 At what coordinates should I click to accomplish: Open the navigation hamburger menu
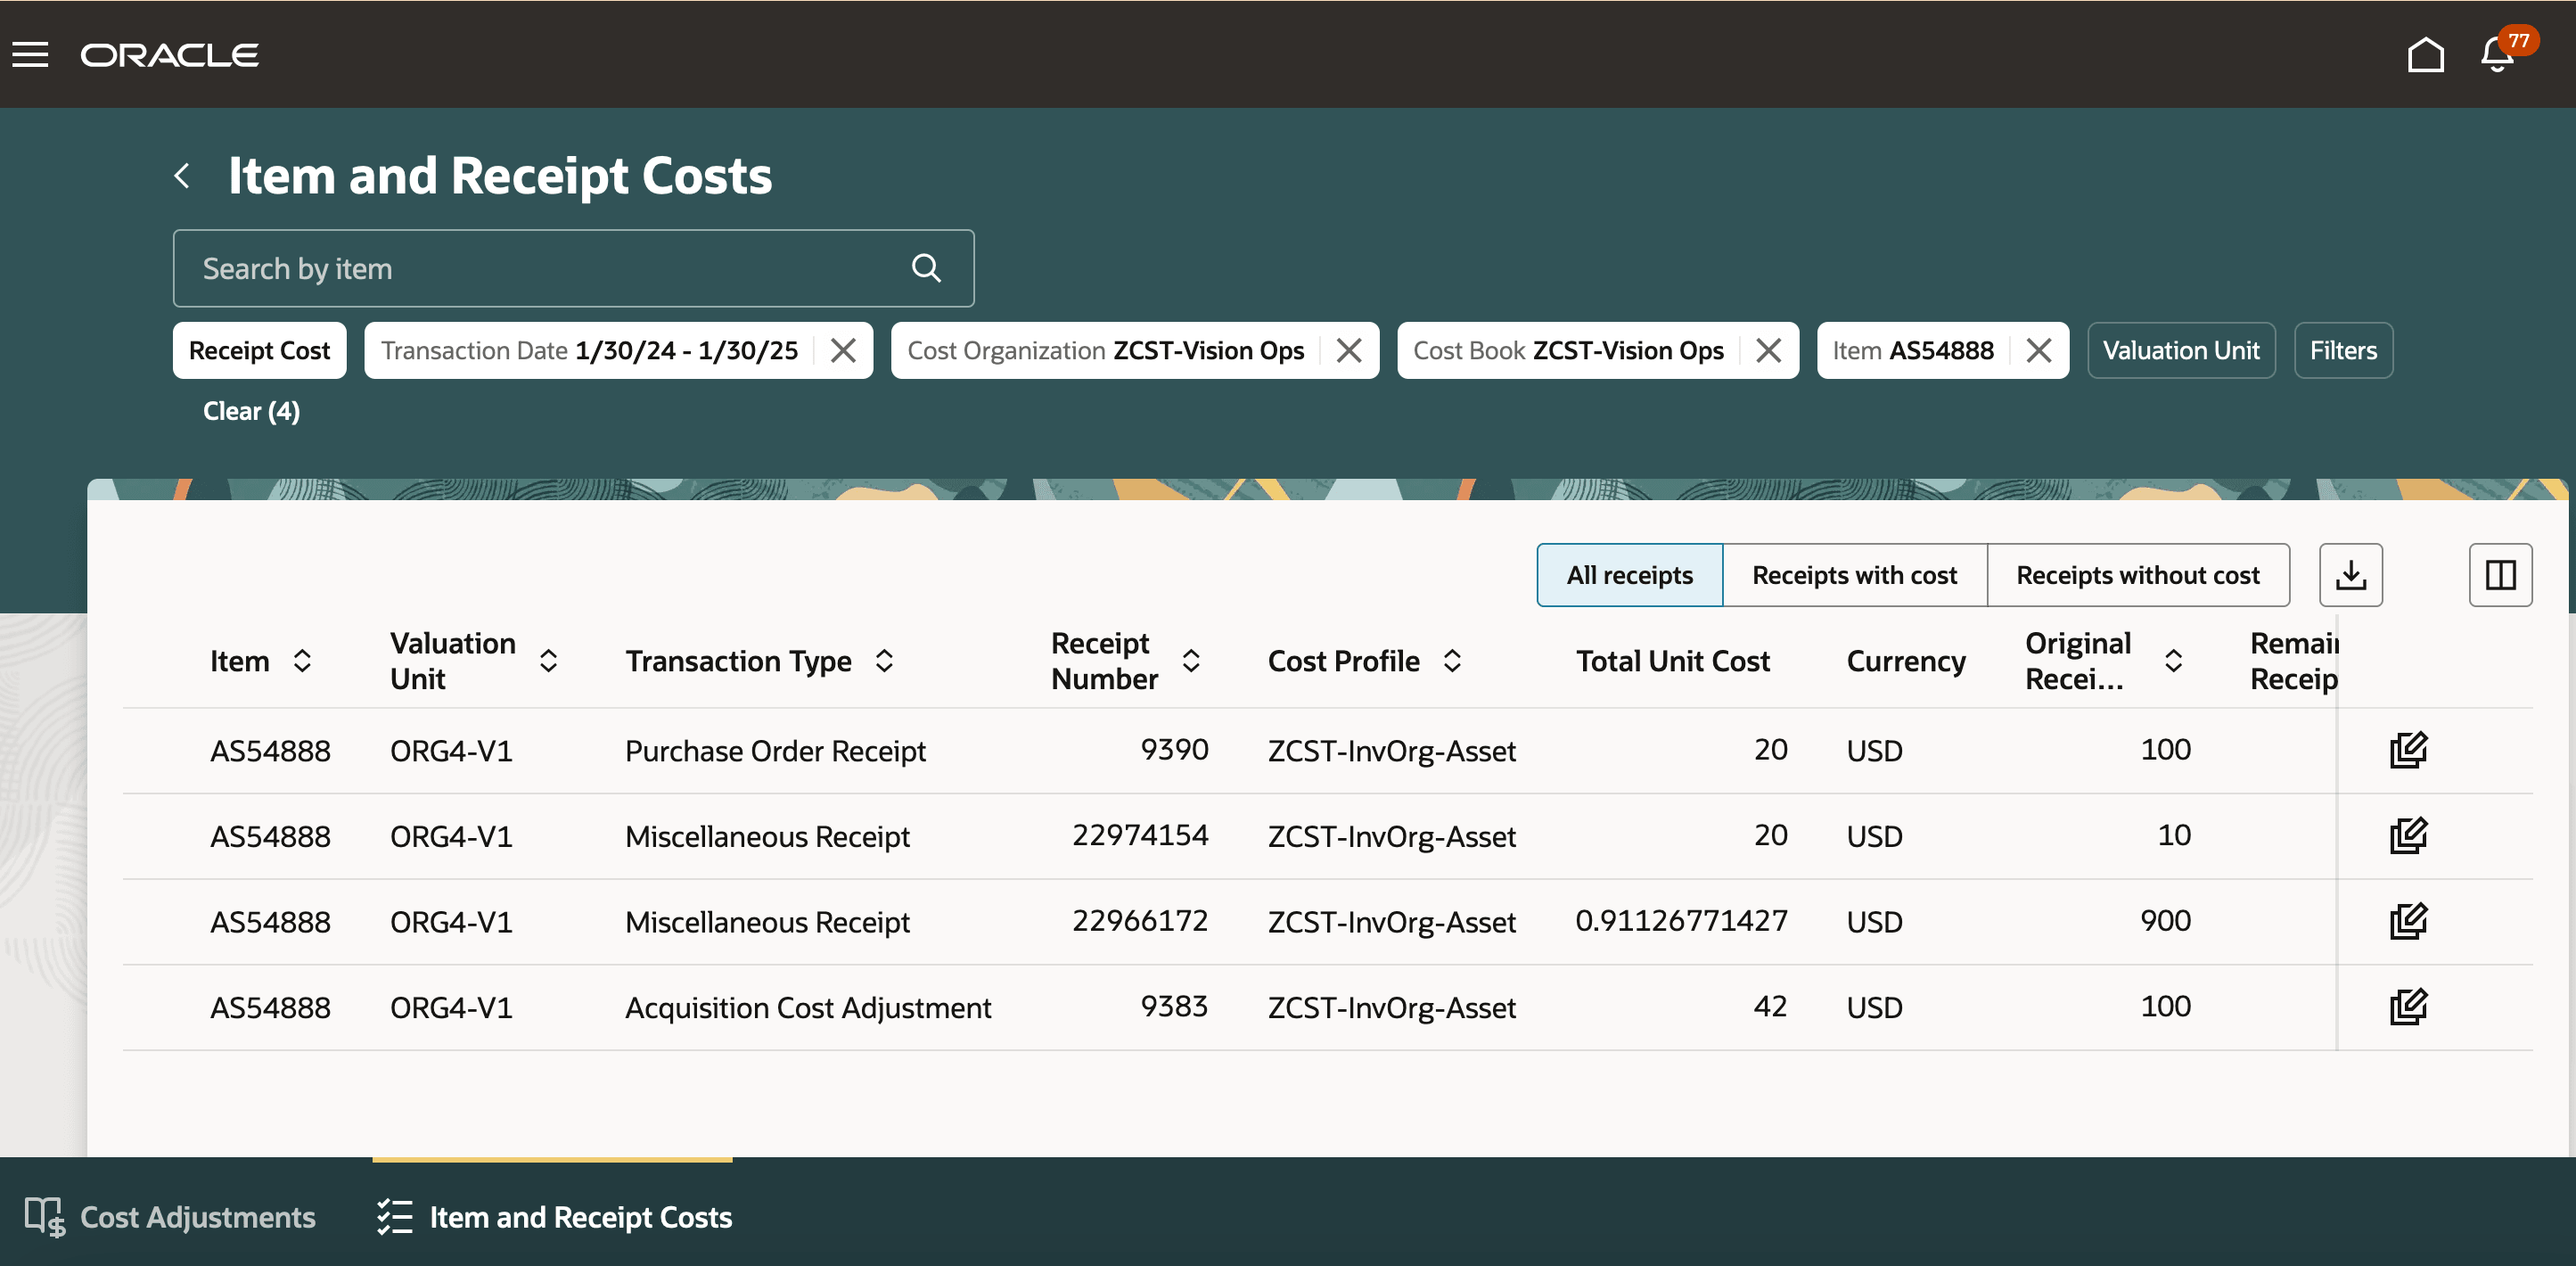coord(29,55)
